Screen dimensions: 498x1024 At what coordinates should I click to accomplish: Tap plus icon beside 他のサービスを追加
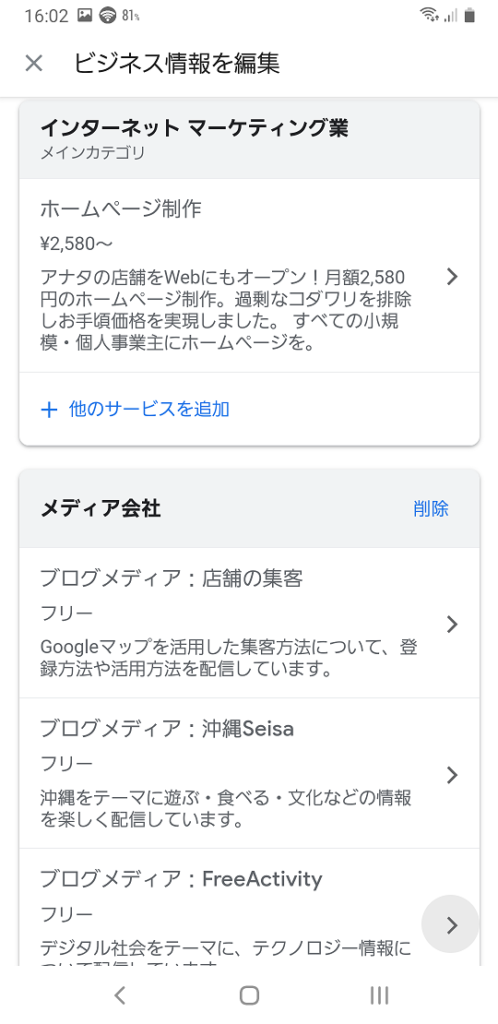50,410
